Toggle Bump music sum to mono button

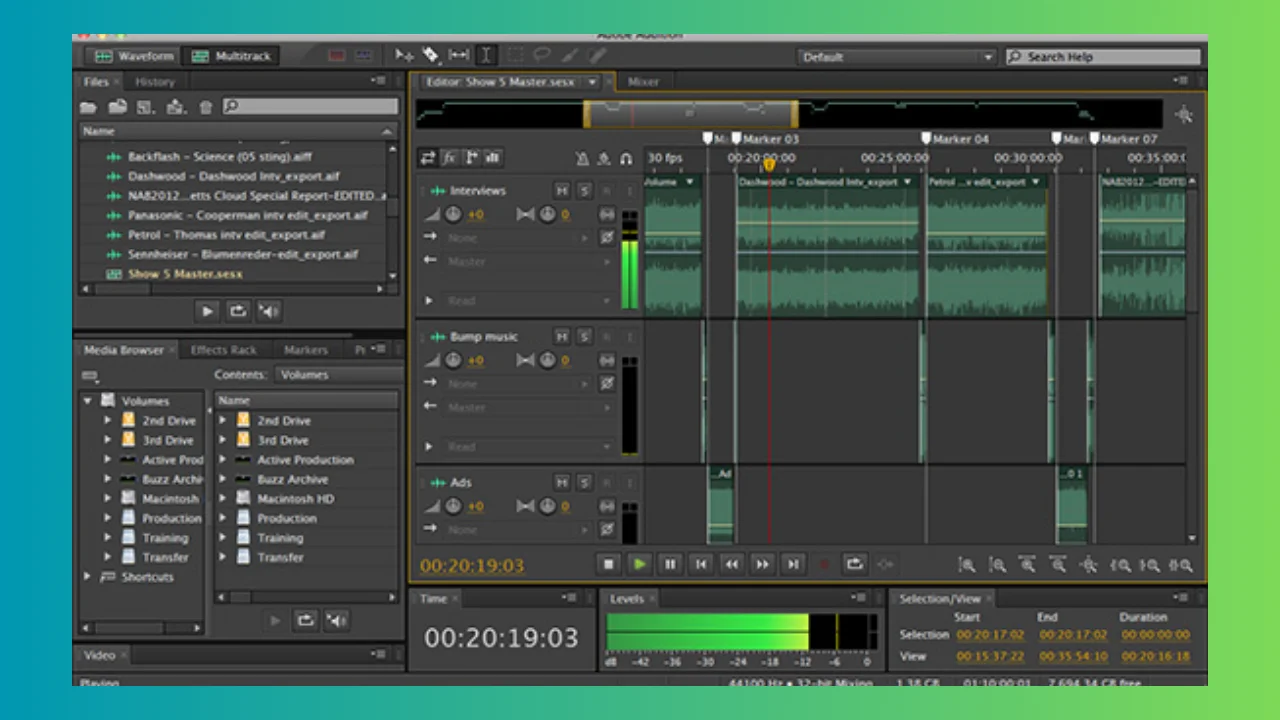click(x=607, y=360)
